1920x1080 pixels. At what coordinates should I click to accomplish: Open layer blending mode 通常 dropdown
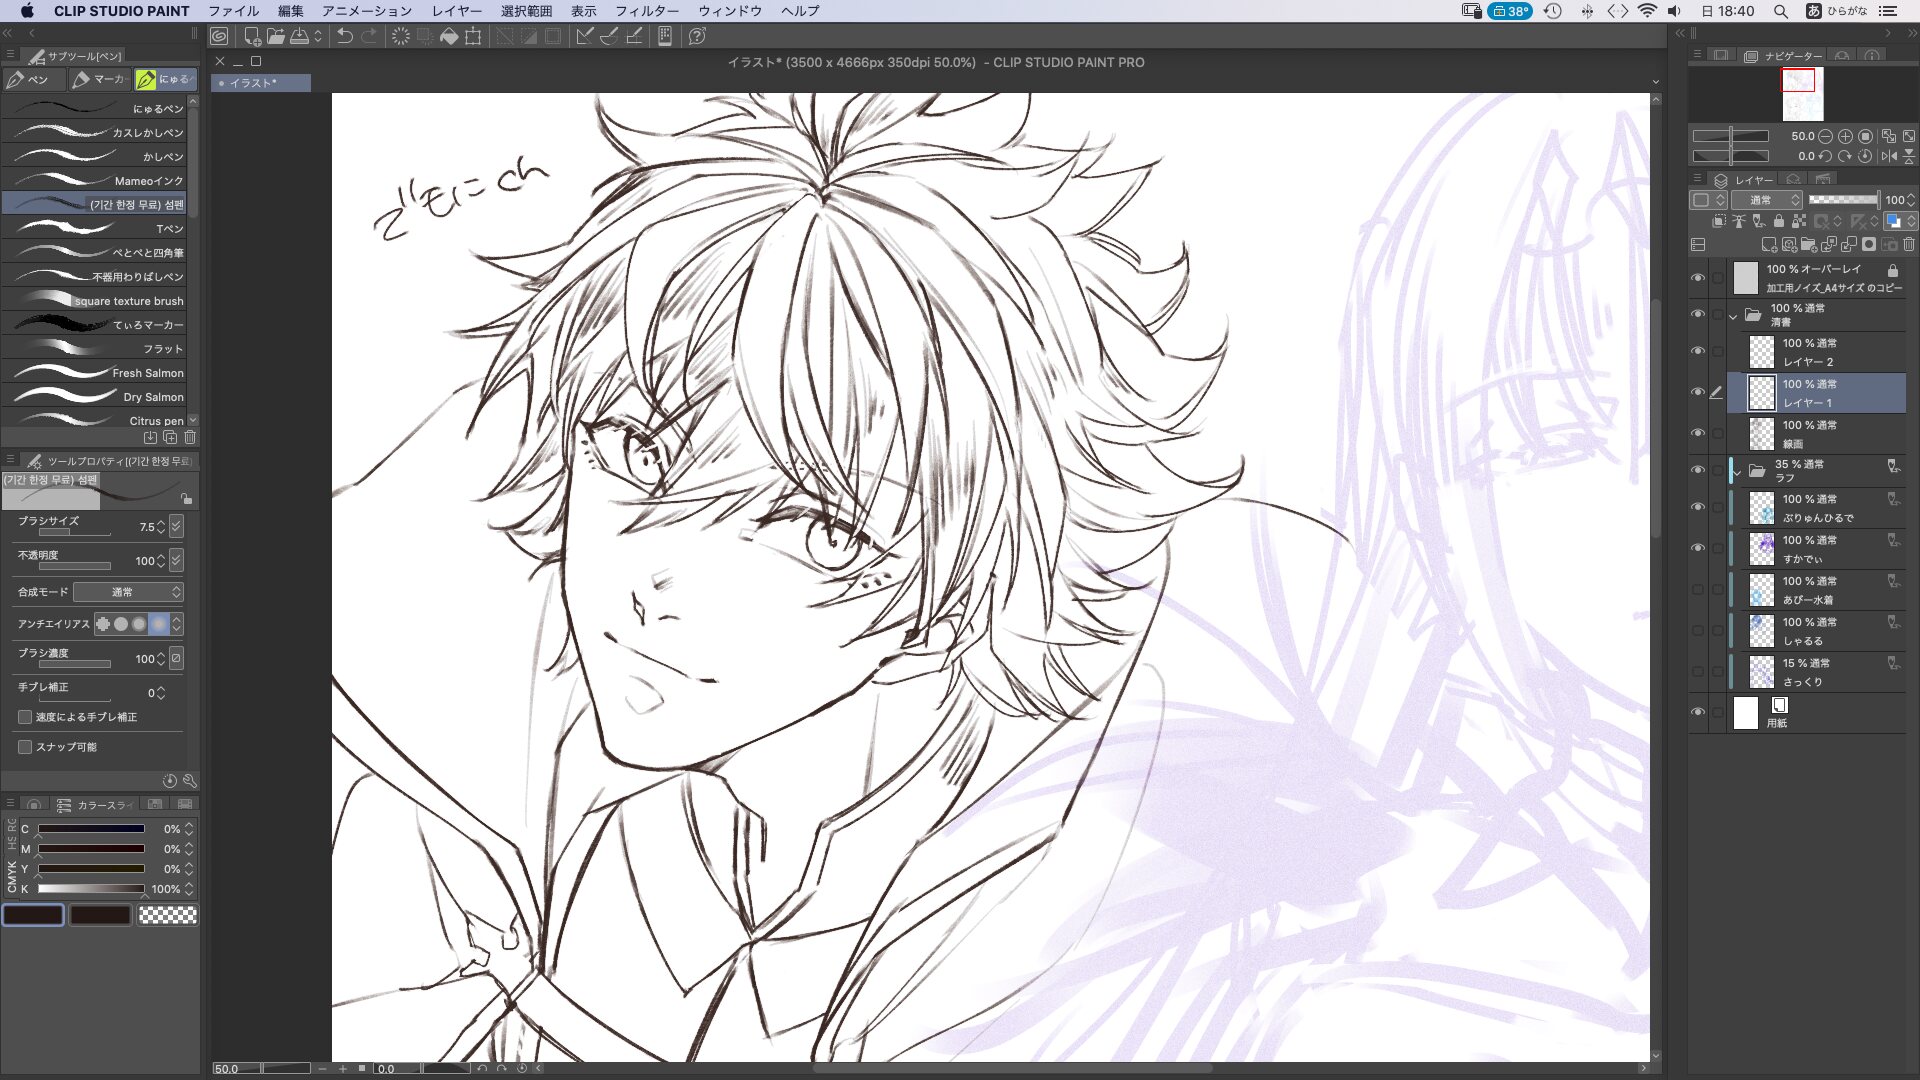pyautogui.click(x=1766, y=200)
